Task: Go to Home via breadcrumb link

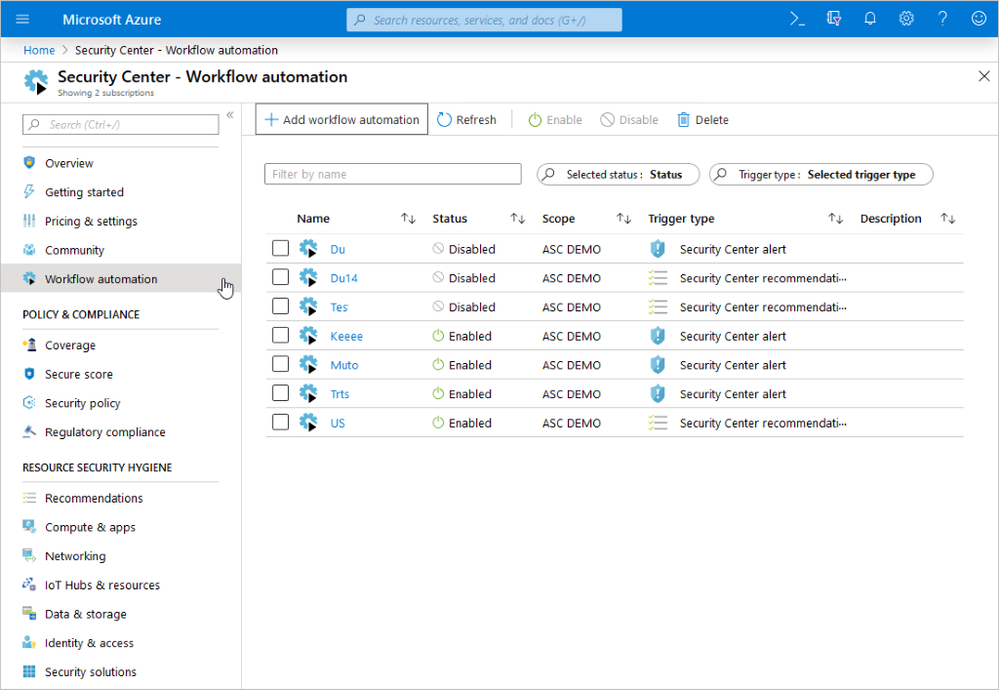Action: click(39, 50)
